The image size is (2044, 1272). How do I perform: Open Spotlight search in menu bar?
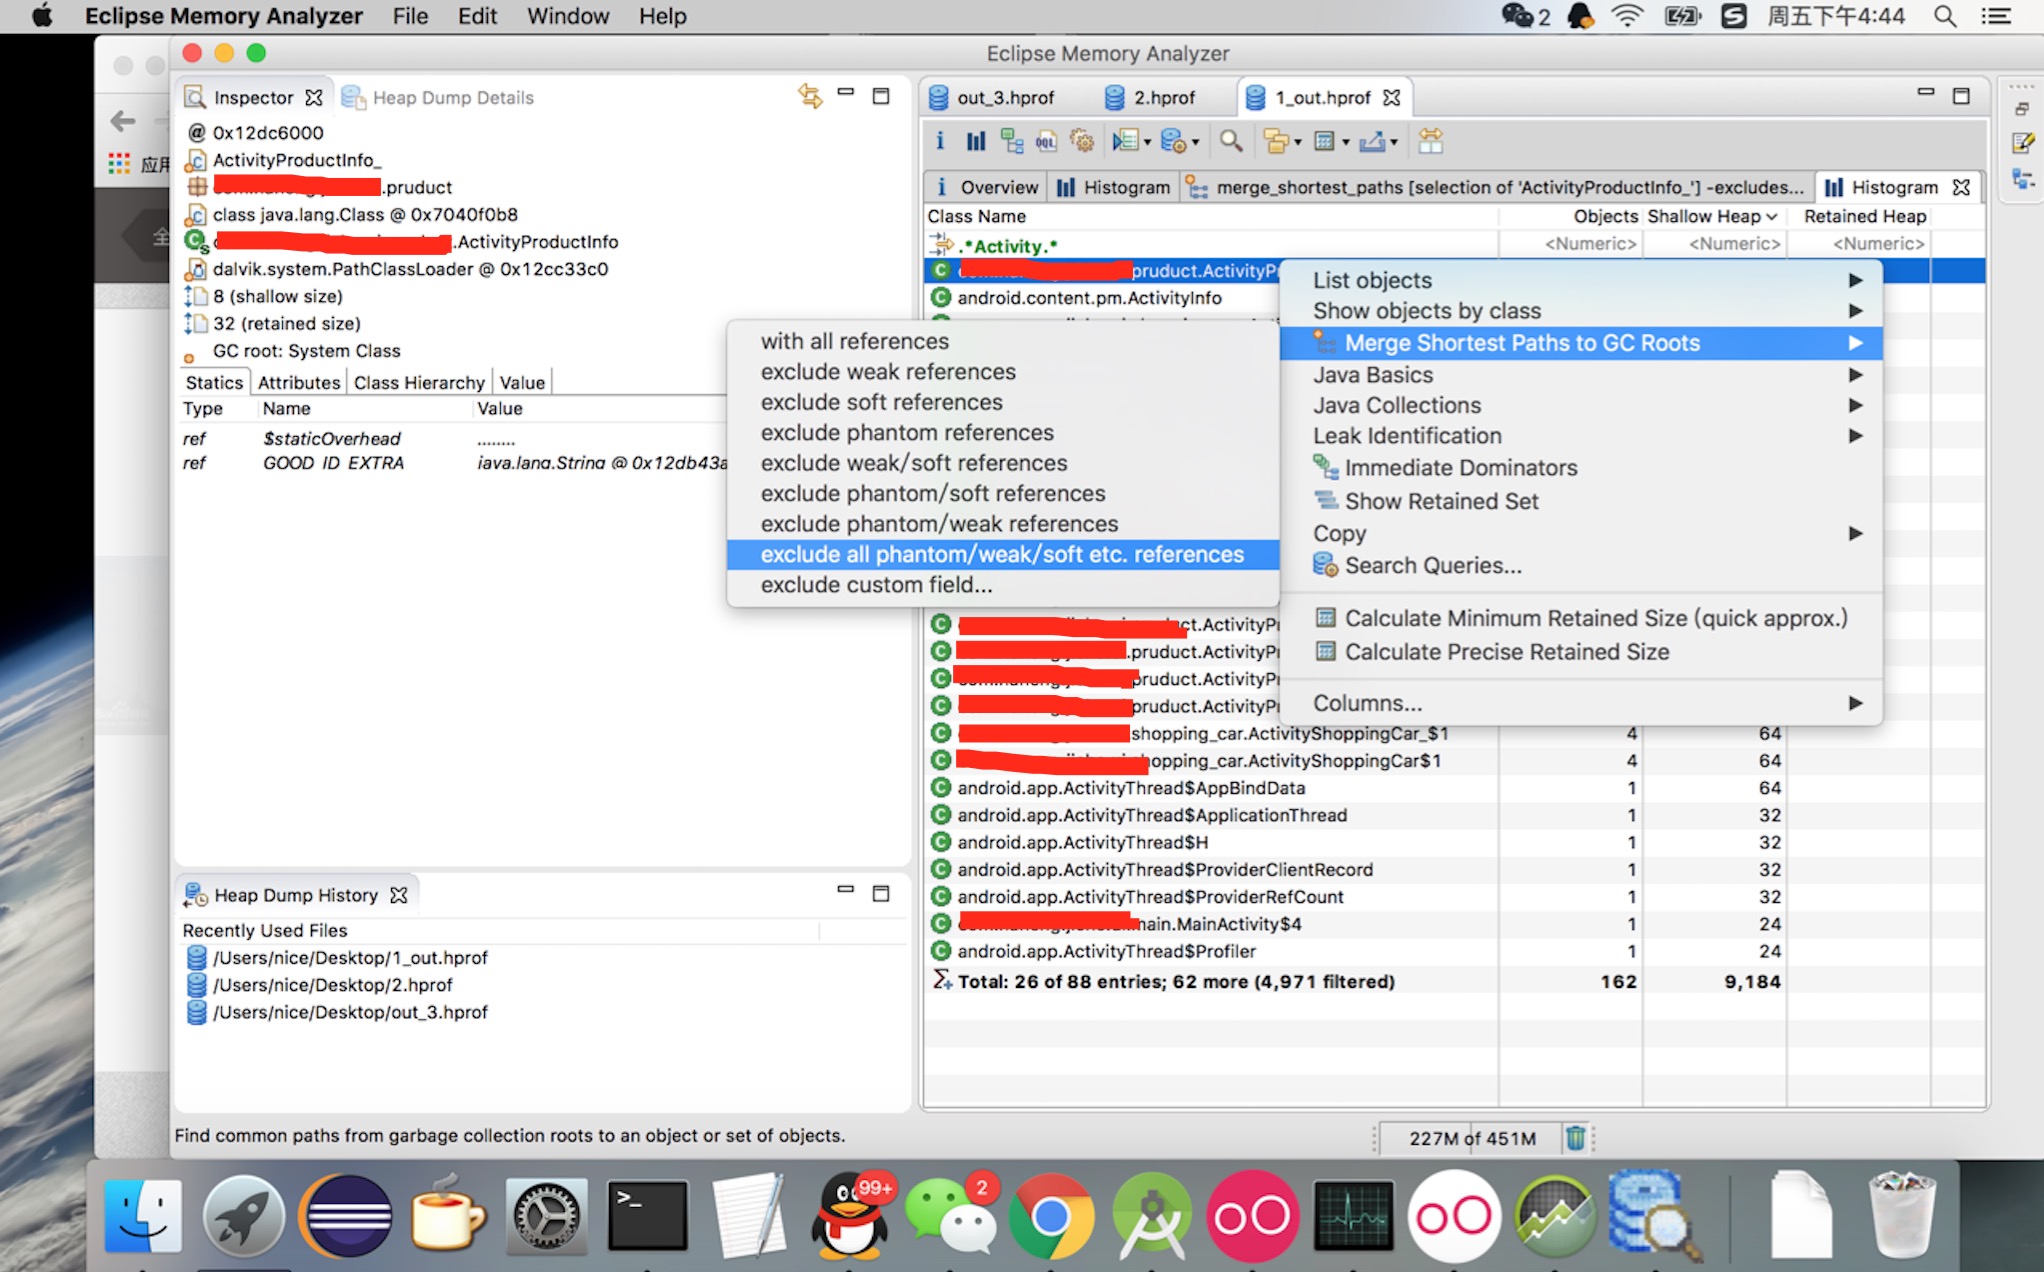pos(1944,16)
